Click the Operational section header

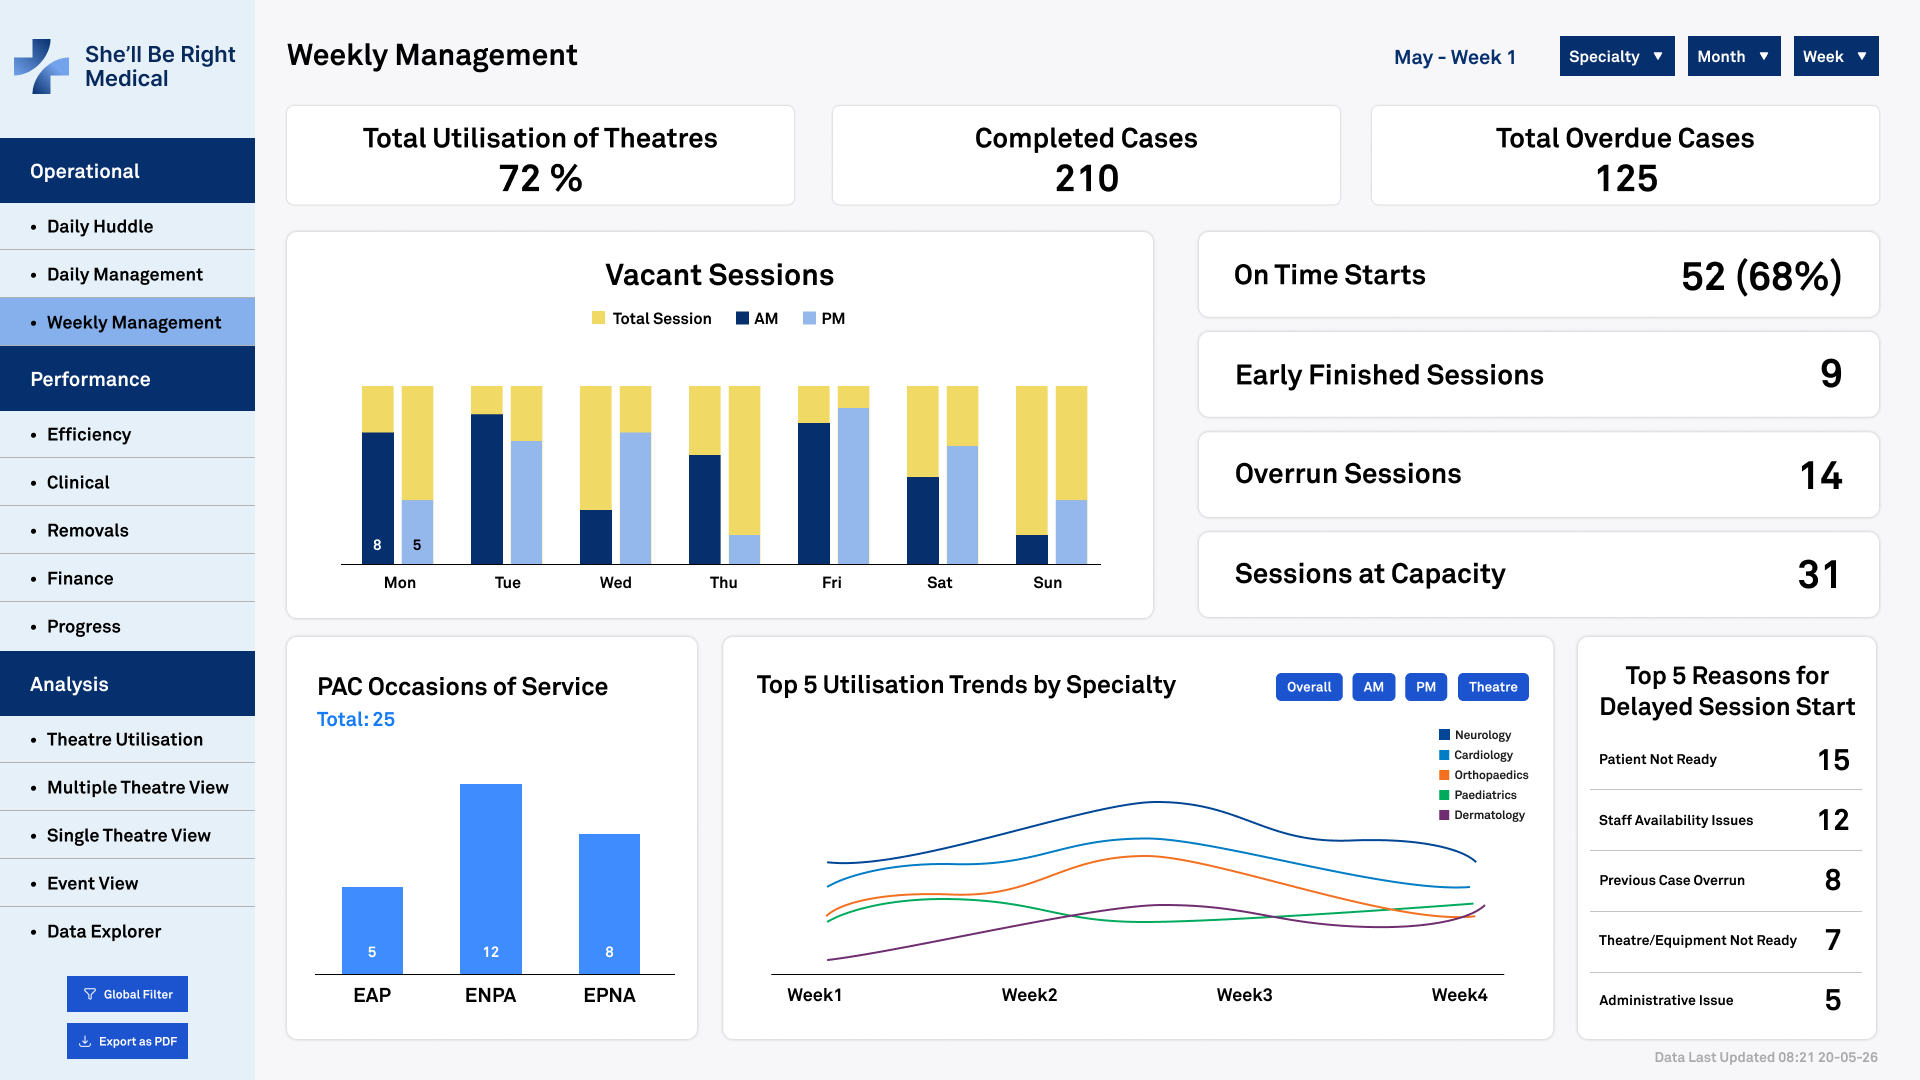pyautogui.click(x=127, y=171)
